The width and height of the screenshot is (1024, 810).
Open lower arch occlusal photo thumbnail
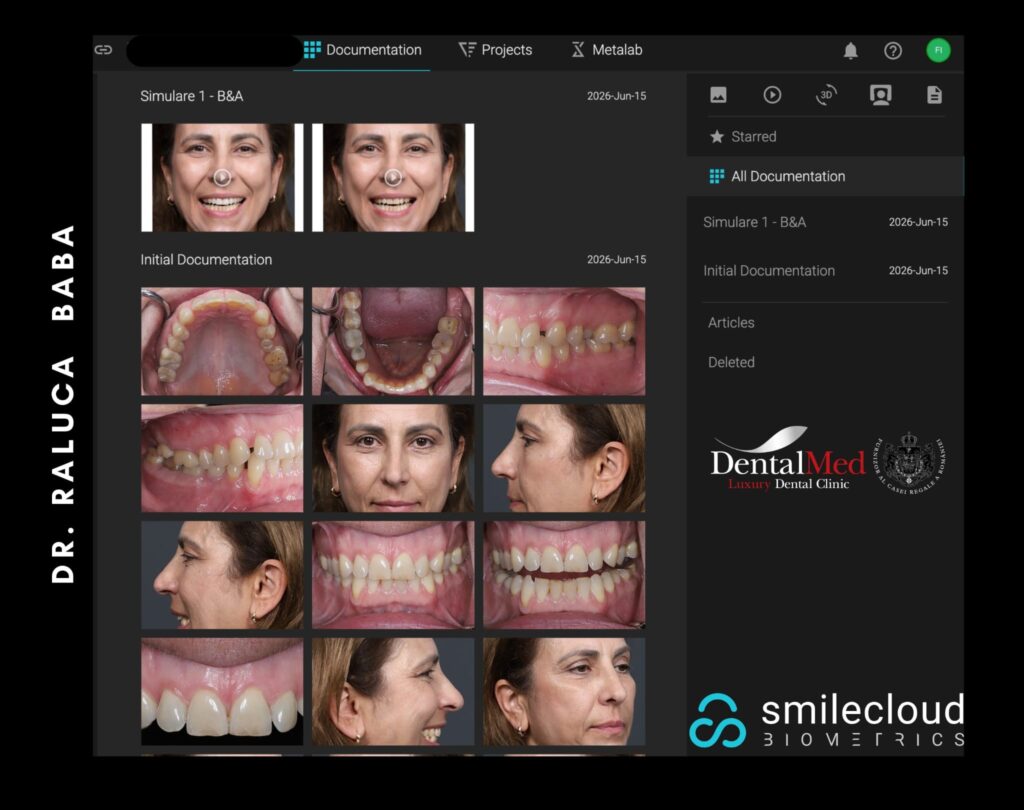(393, 341)
